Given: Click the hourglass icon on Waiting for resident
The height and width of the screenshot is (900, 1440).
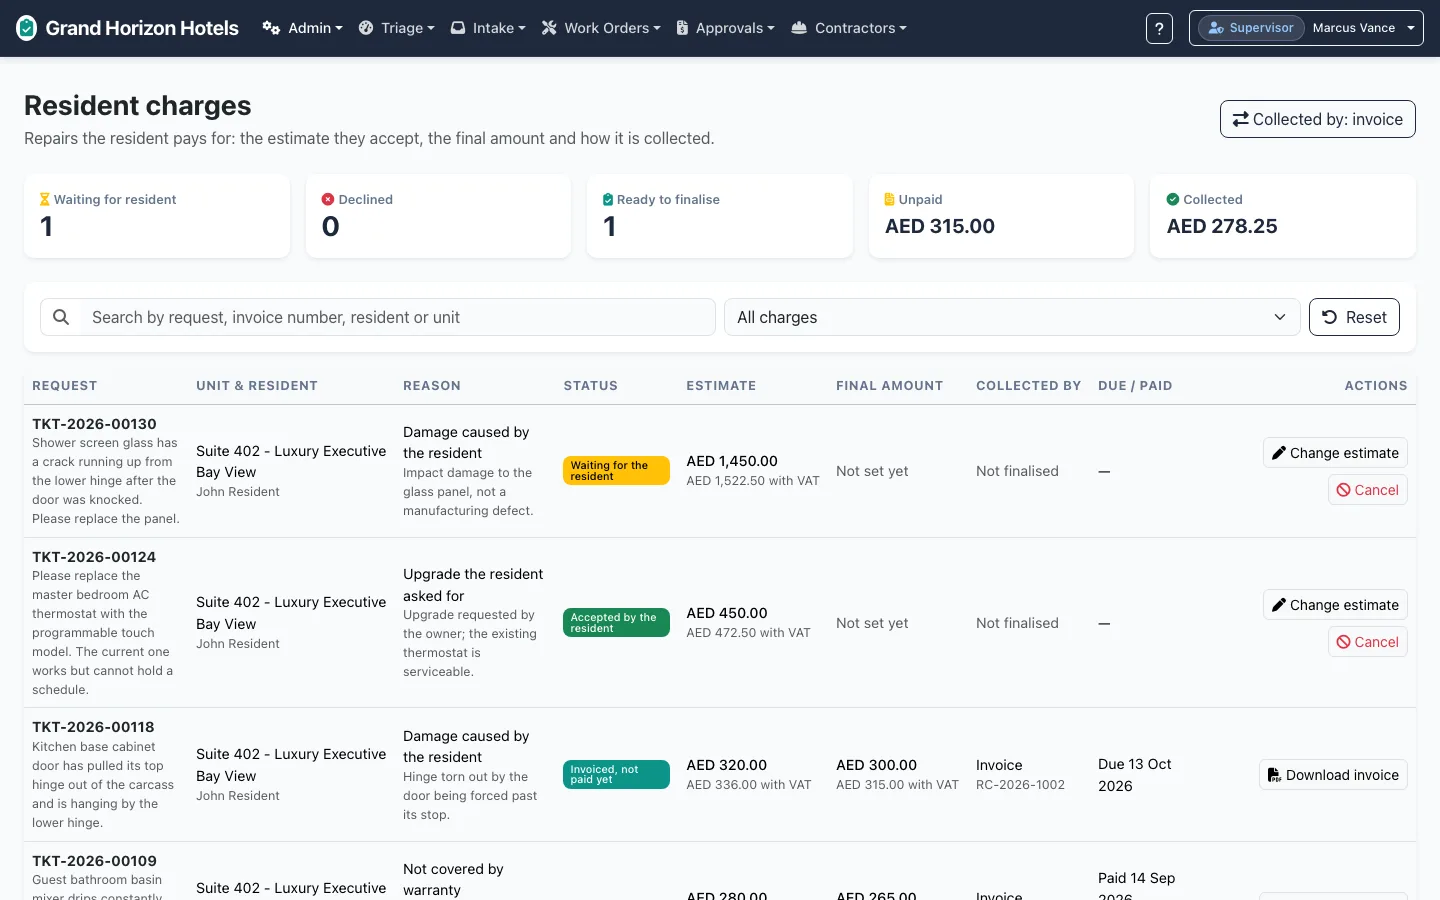Looking at the screenshot, I should pos(44,200).
